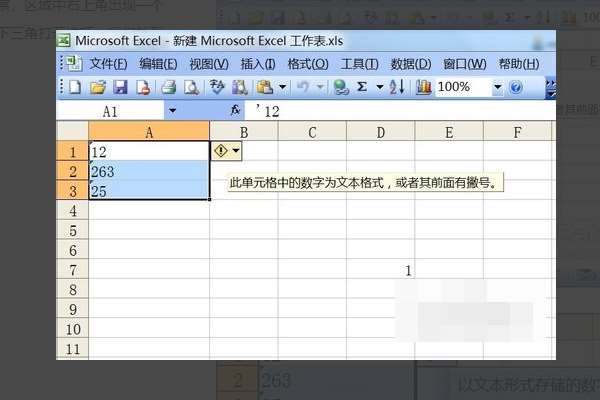This screenshot has width=600, height=400.
Task: Click cell A3 containing 25
Action: (x=149, y=191)
